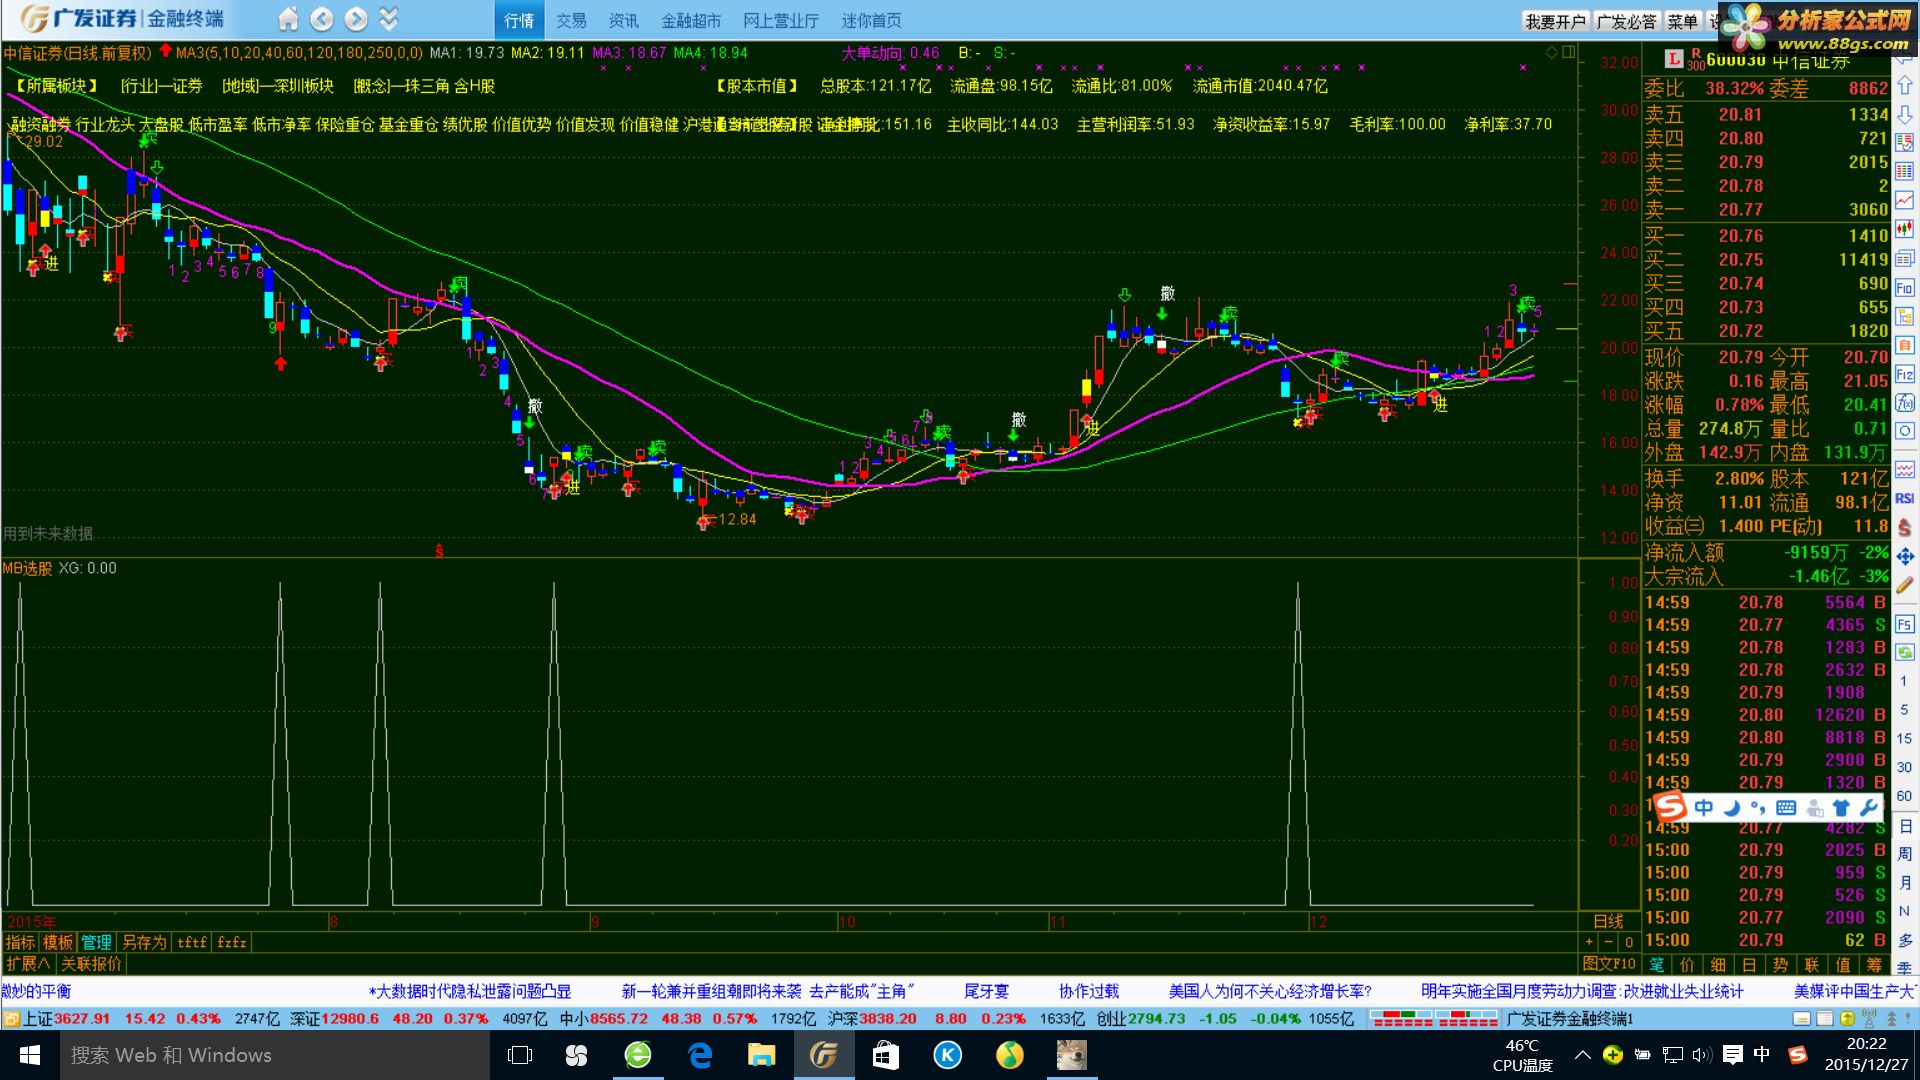Image resolution: width=1920 pixels, height=1080 pixels.
Task: Open the f(x) formula manager icon
Action: click(1905, 403)
